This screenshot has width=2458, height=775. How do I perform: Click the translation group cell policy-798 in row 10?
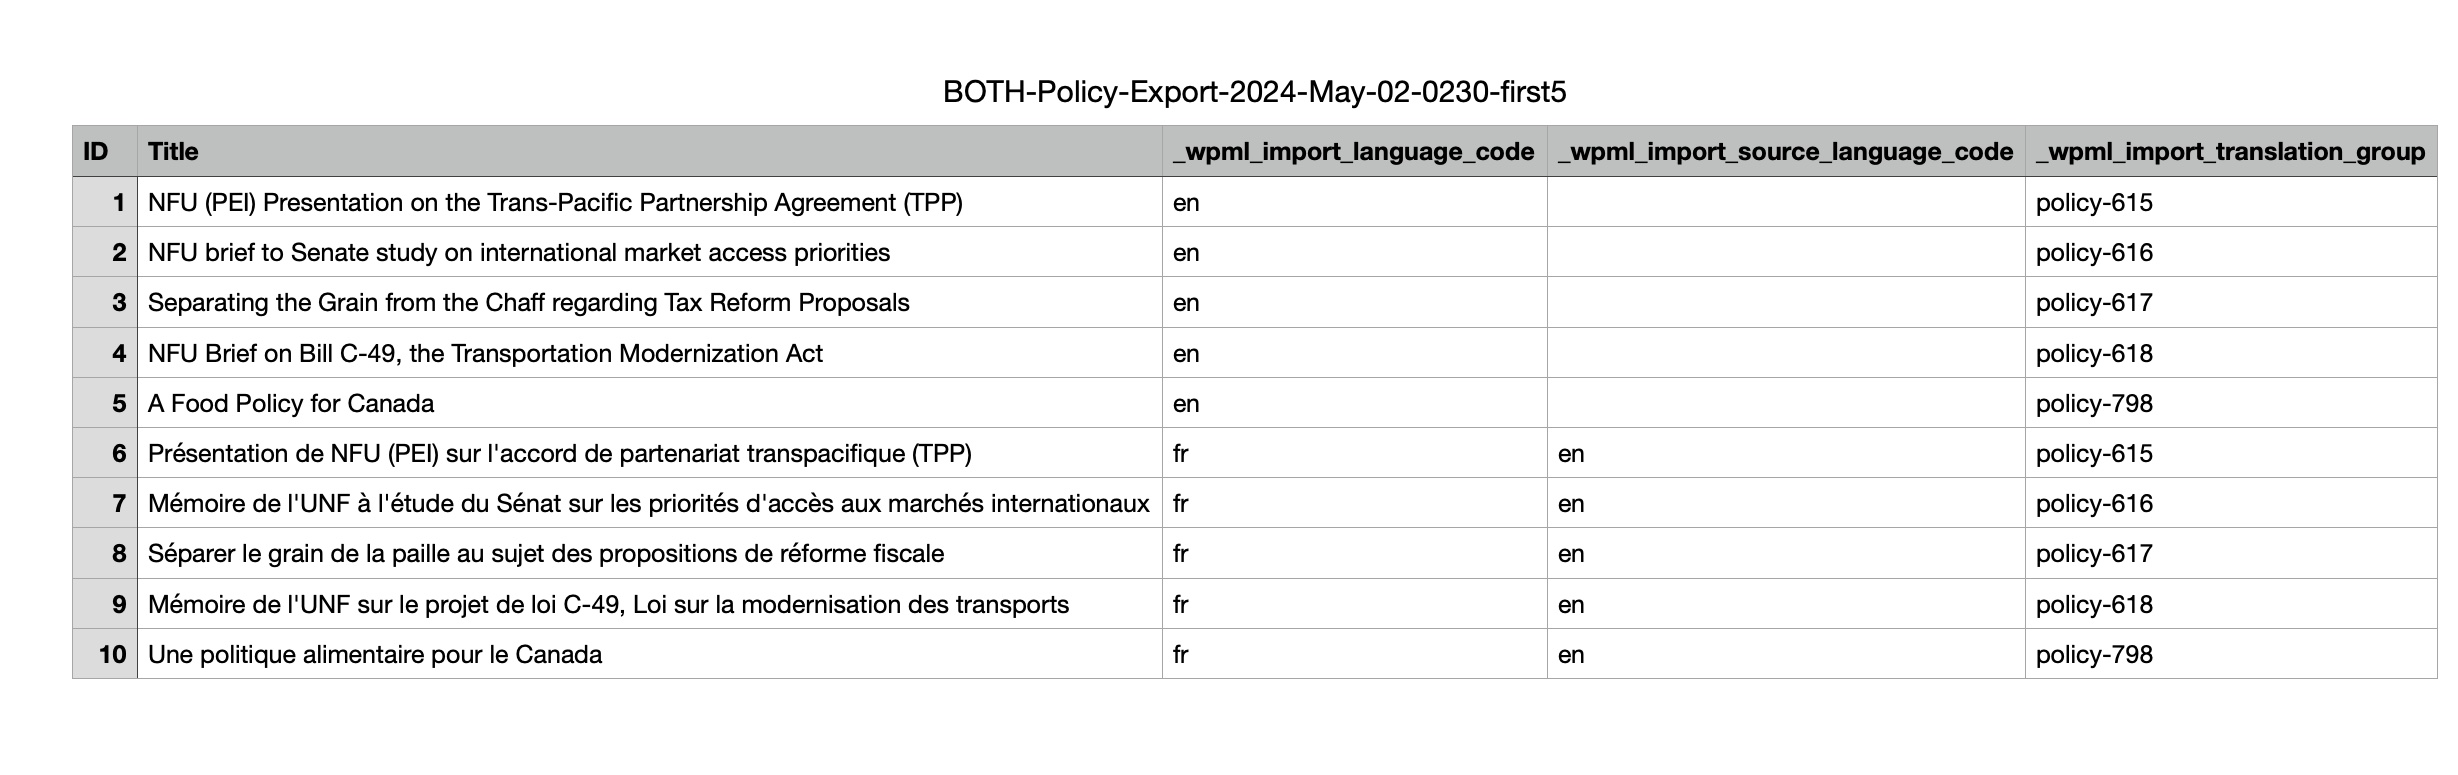pos(2231,654)
